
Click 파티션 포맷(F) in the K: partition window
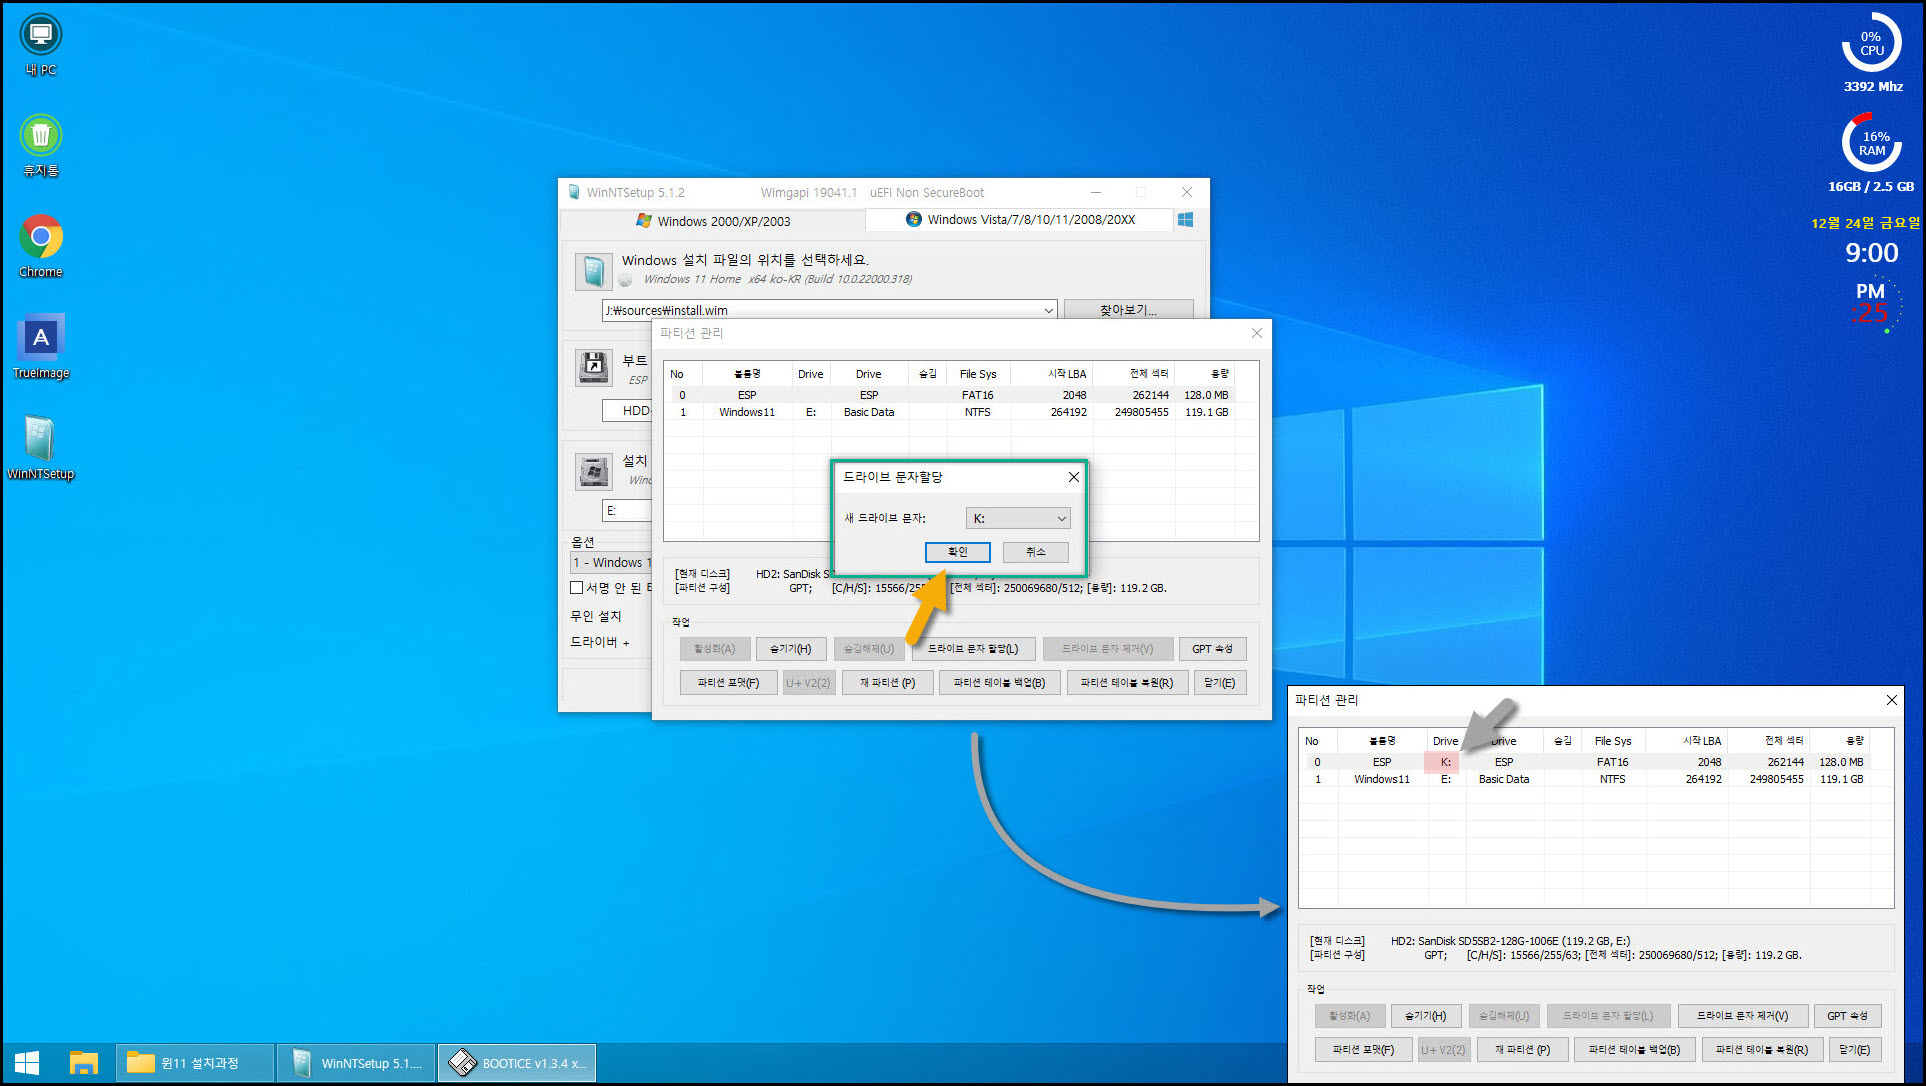[1363, 1050]
